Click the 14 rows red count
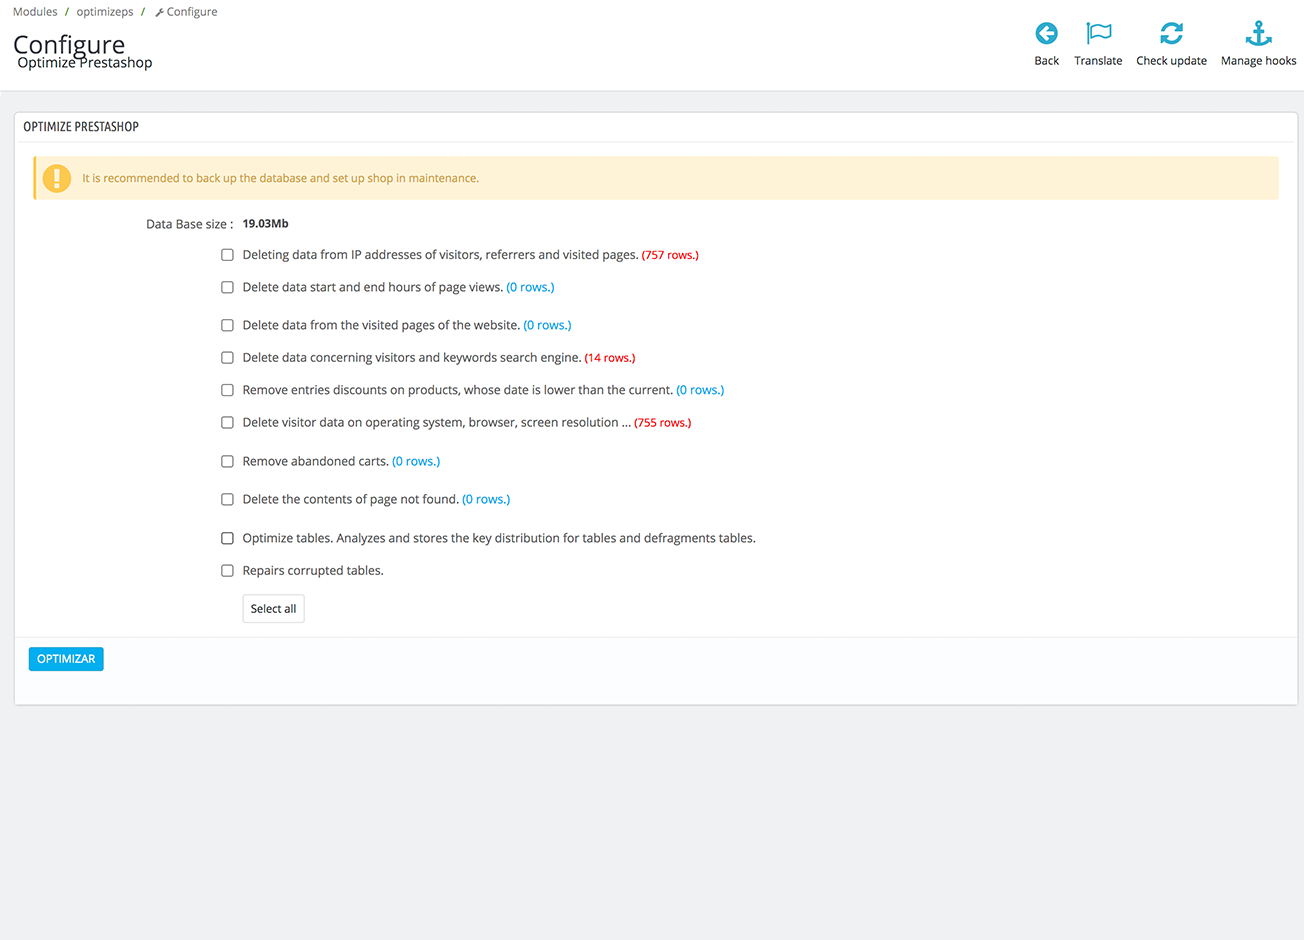 point(610,358)
